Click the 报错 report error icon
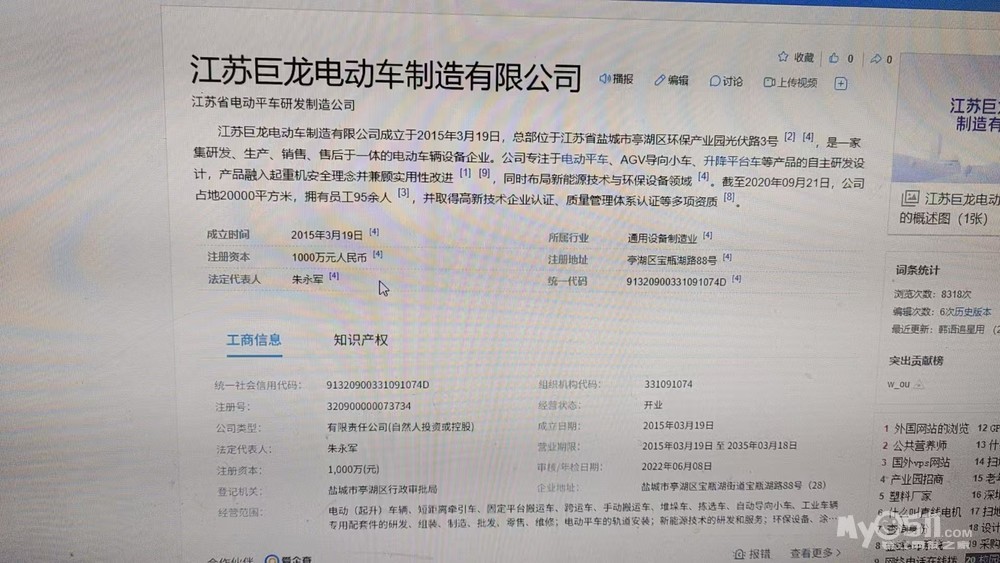 click(739, 553)
